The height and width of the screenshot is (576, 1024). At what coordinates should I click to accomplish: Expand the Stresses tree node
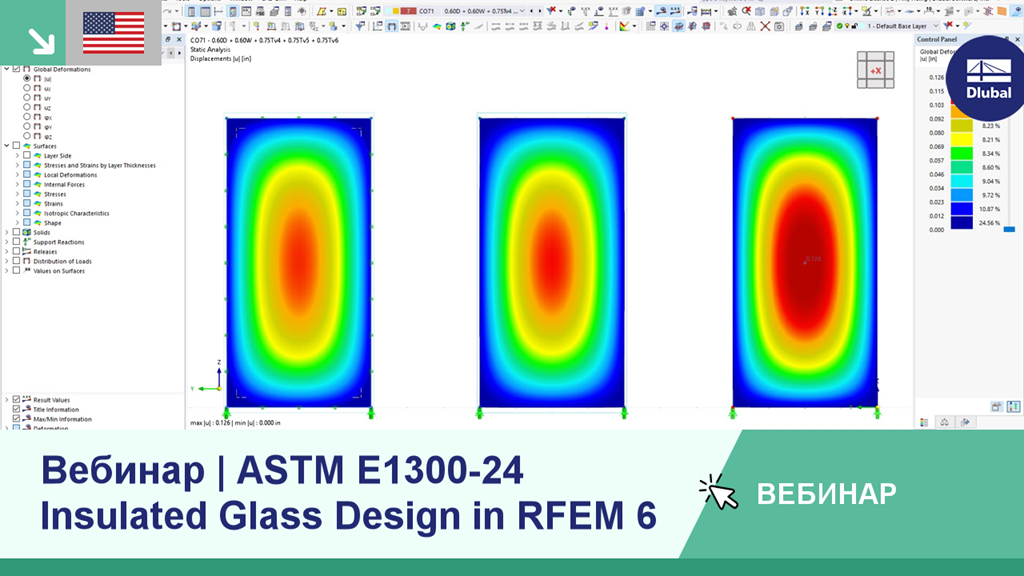tap(18, 194)
